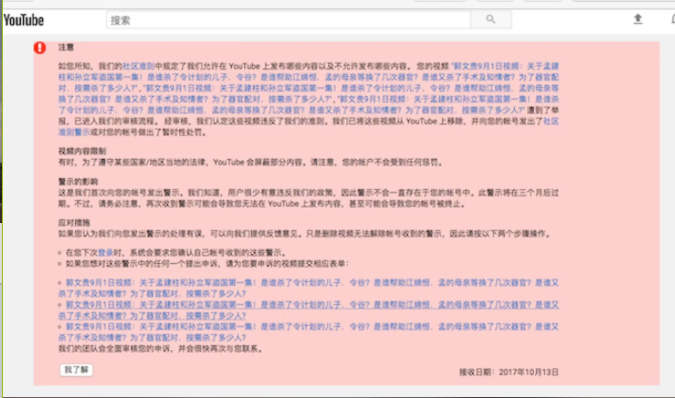The height and width of the screenshot is (398, 675).
Task: Click the YouTube logo
Action: tap(24, 20)
